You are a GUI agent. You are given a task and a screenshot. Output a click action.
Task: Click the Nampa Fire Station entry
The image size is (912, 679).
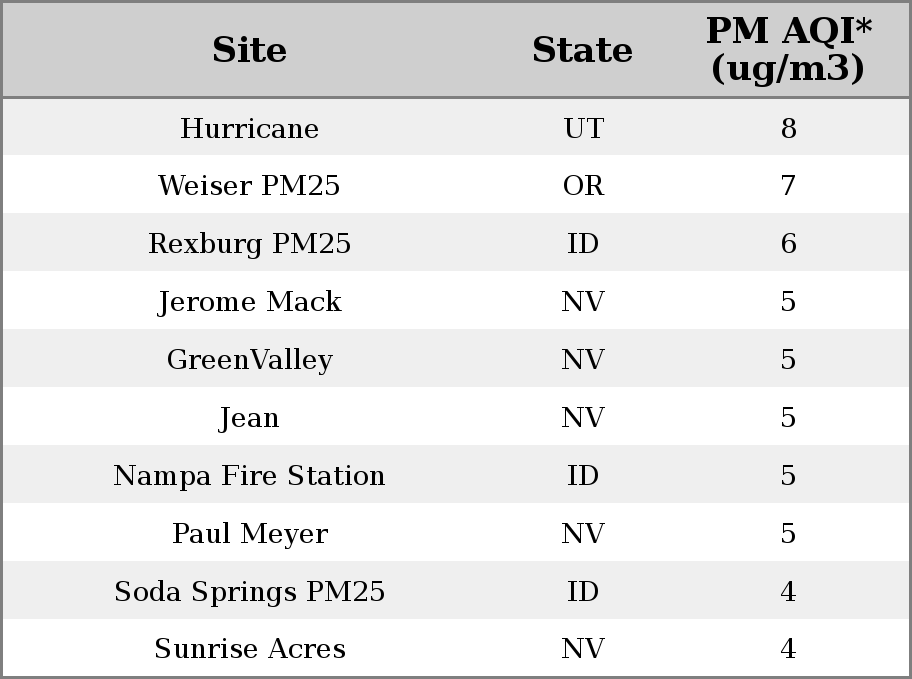coord(249,475)
